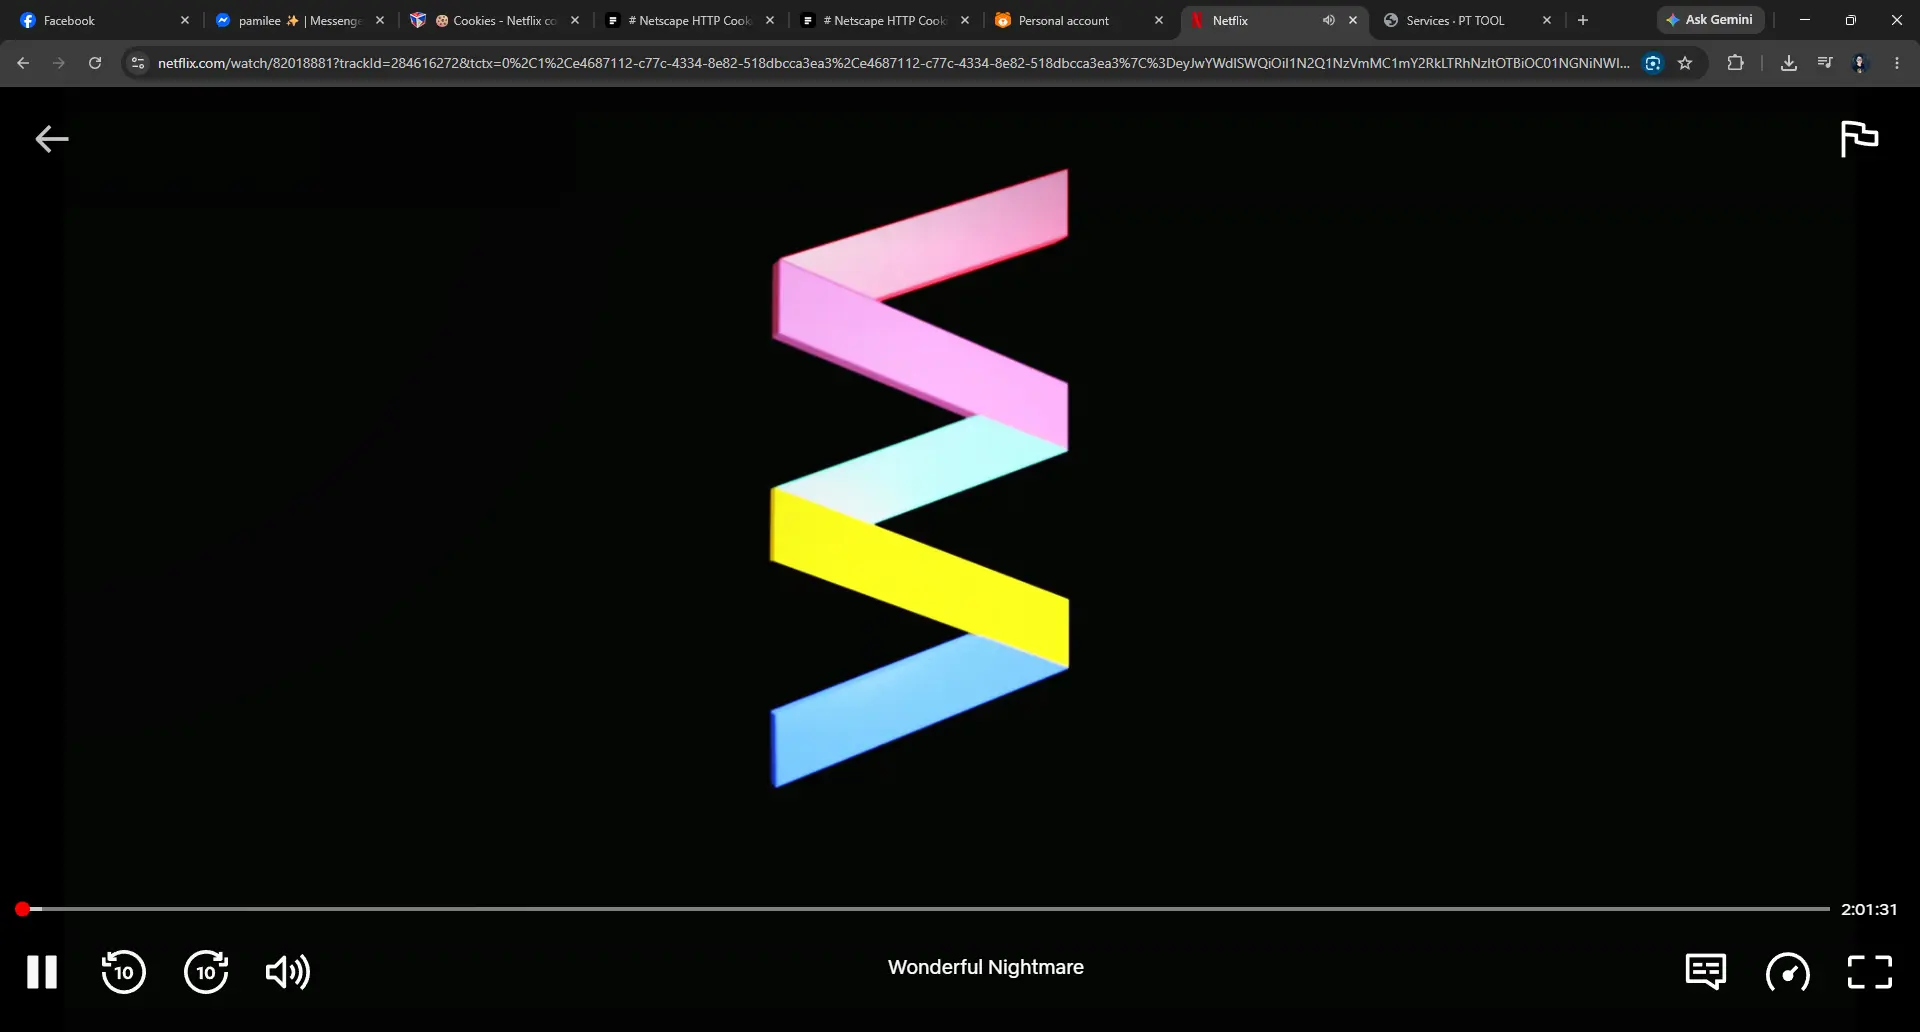Focus the netflix.com address bar
This screenshot has width=1920, height=1032.
click(x=893, y=63)
